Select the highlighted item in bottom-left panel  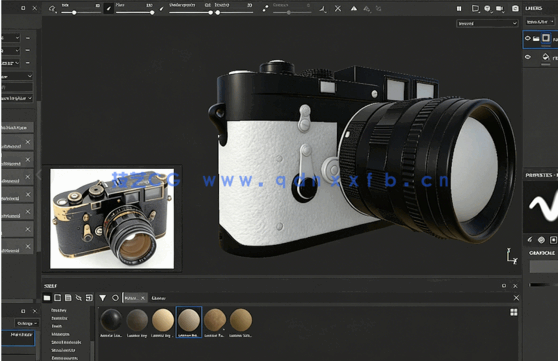pos(18,338)
